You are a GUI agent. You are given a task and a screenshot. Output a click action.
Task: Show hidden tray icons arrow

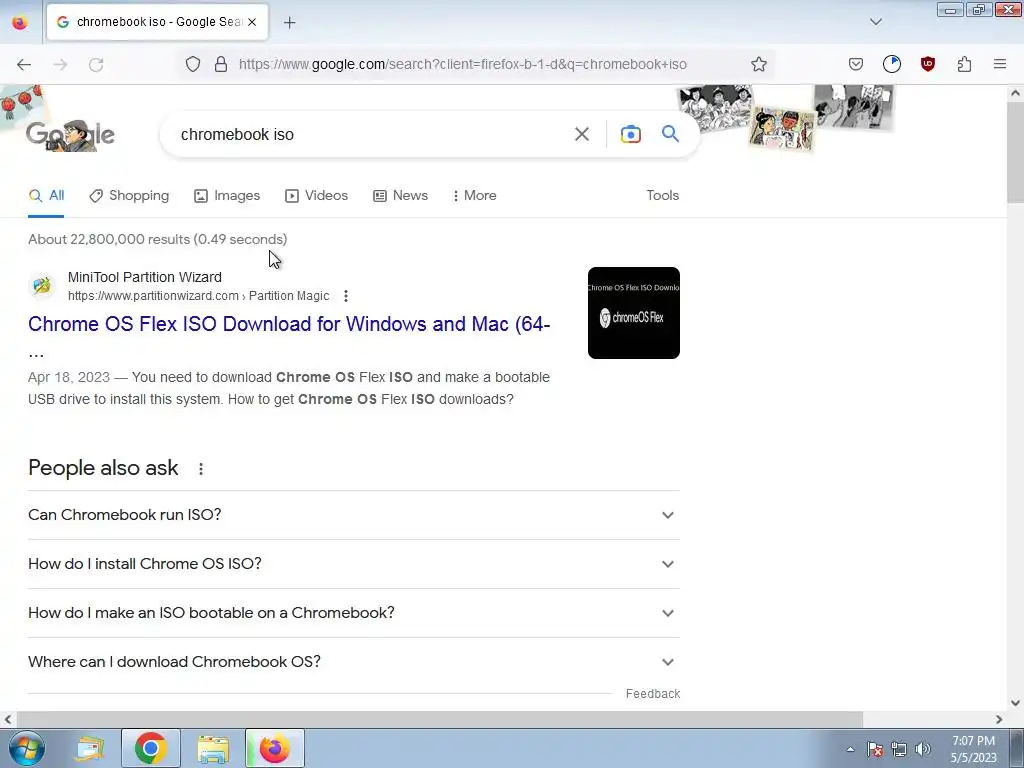[x=850, y=749]
